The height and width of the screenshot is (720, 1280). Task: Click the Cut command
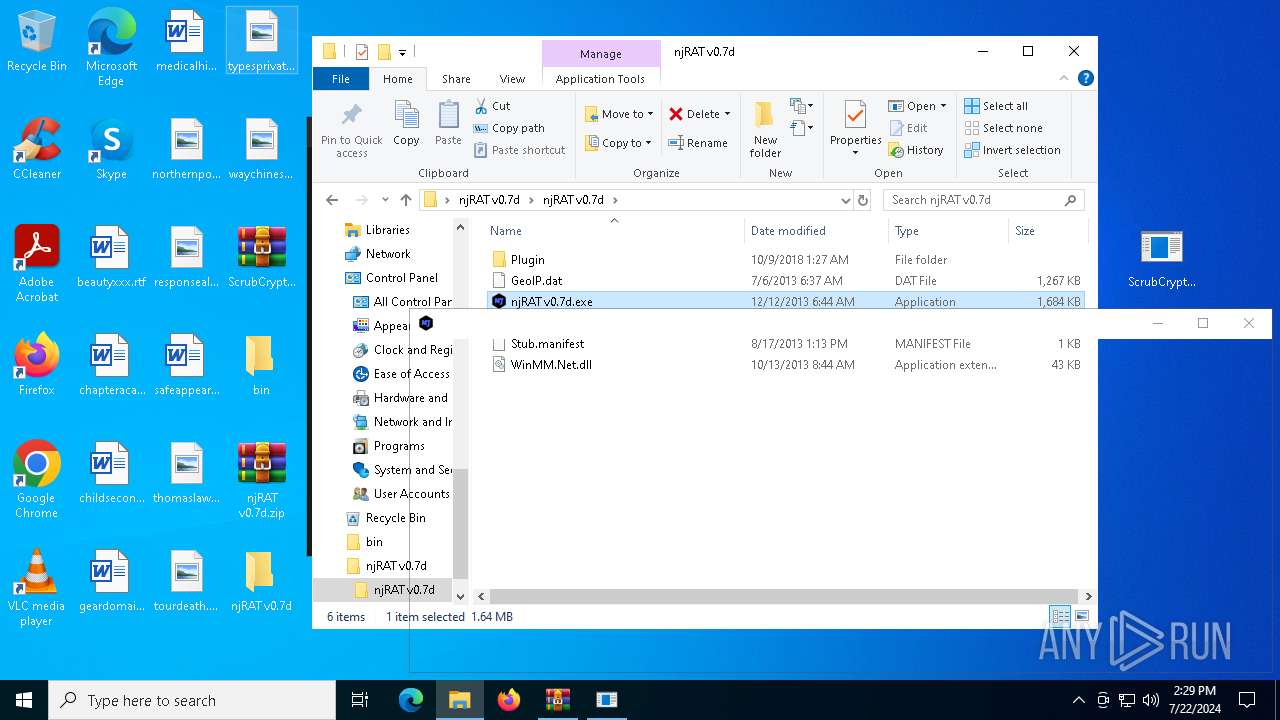(492, 106)
